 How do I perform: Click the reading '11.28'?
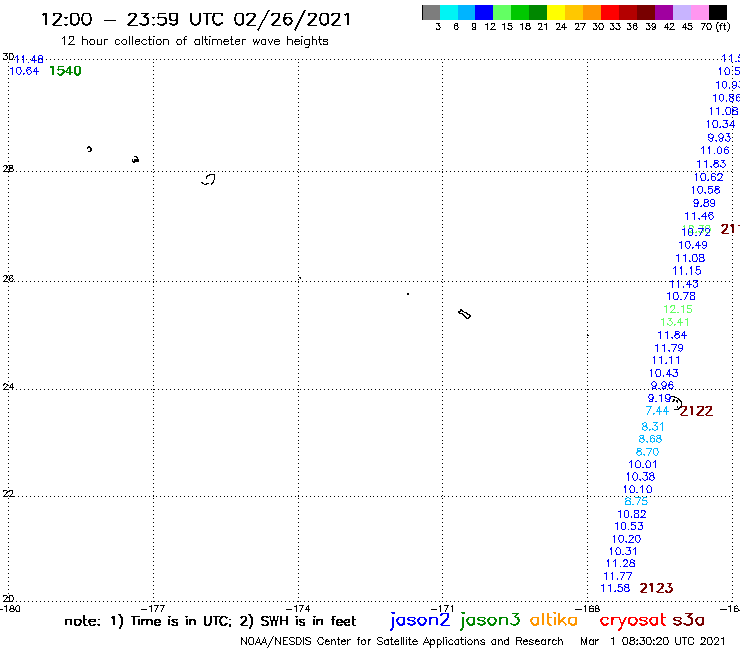click(621, 564)
